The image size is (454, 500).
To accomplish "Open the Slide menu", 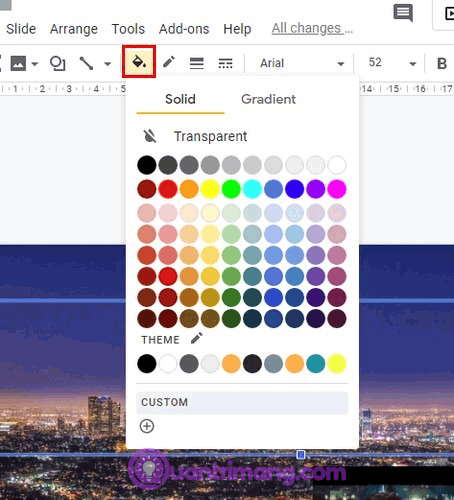I will tap(21, 29).
